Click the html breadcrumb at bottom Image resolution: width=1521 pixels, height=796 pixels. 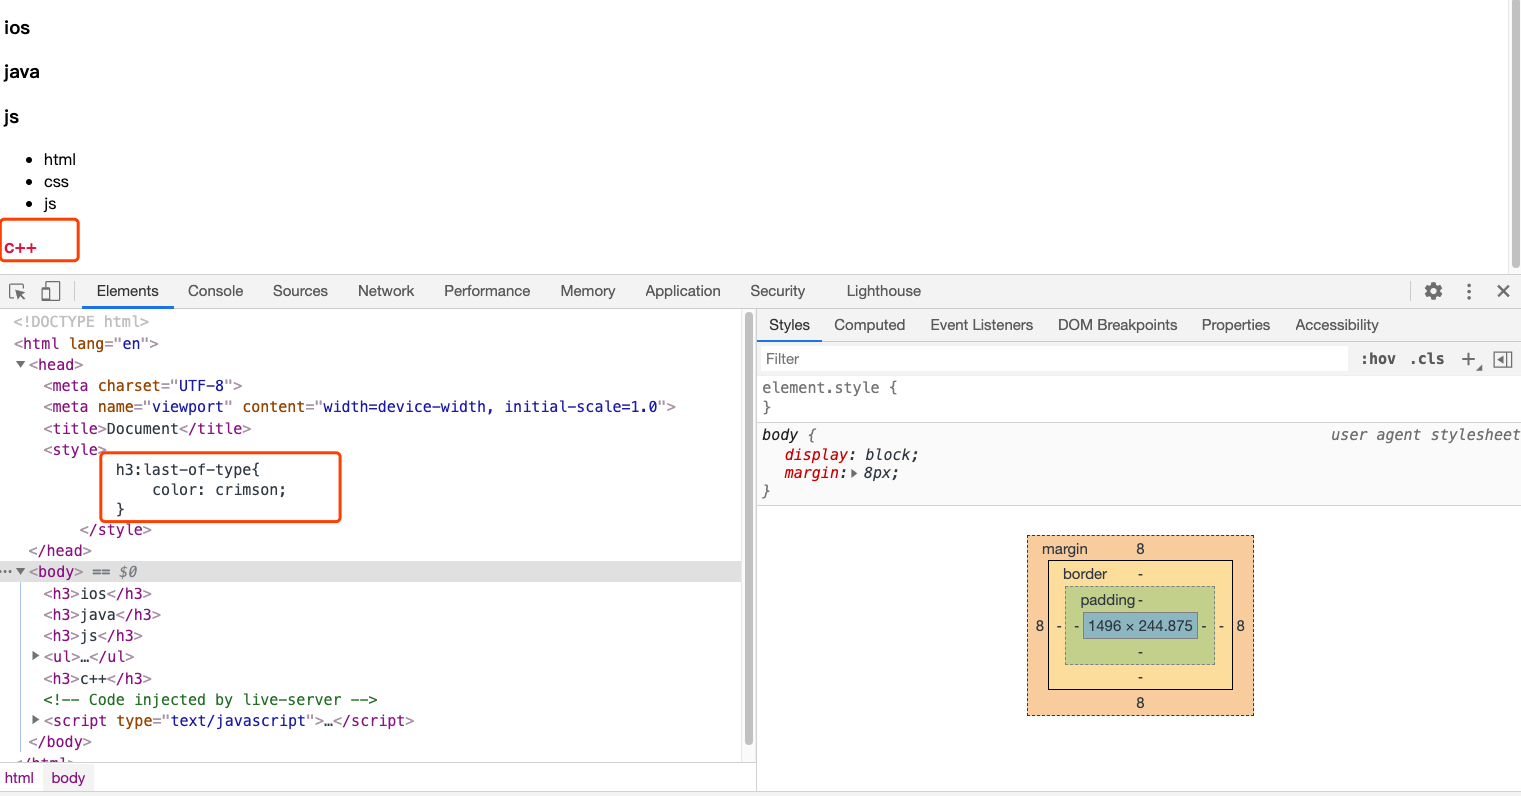point(19,778)
